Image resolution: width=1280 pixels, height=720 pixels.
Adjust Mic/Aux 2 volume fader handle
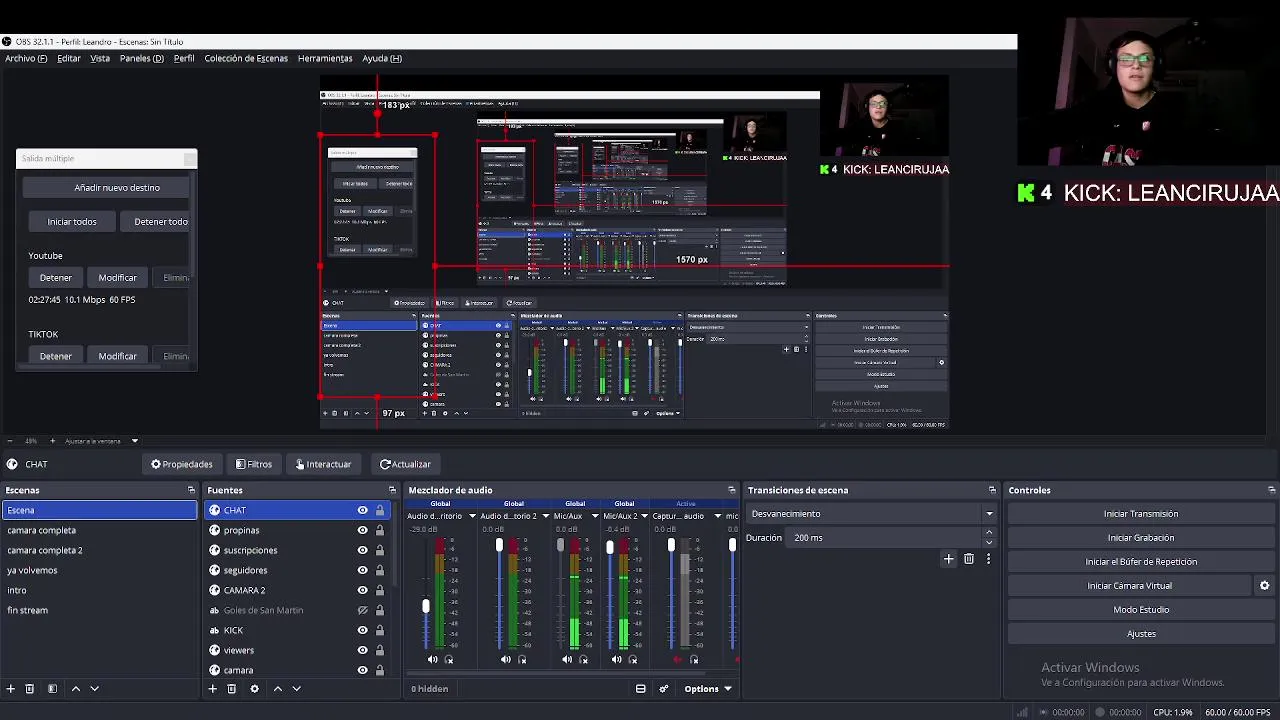click(609, 547)
